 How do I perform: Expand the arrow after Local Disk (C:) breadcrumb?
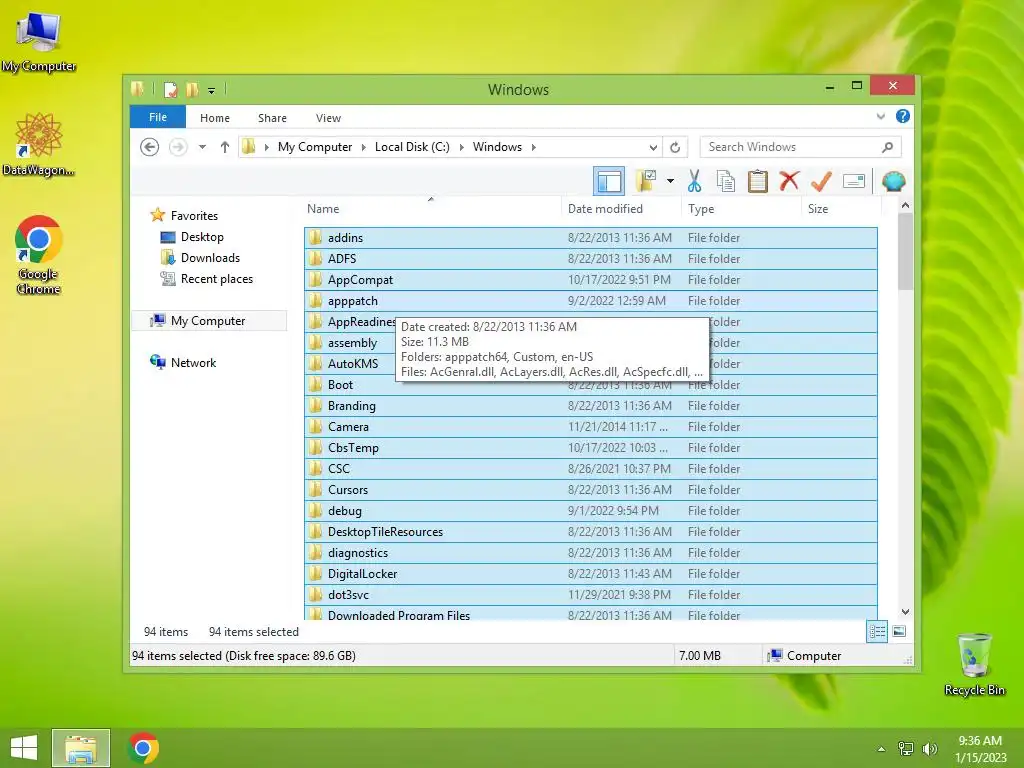[462, 147]
